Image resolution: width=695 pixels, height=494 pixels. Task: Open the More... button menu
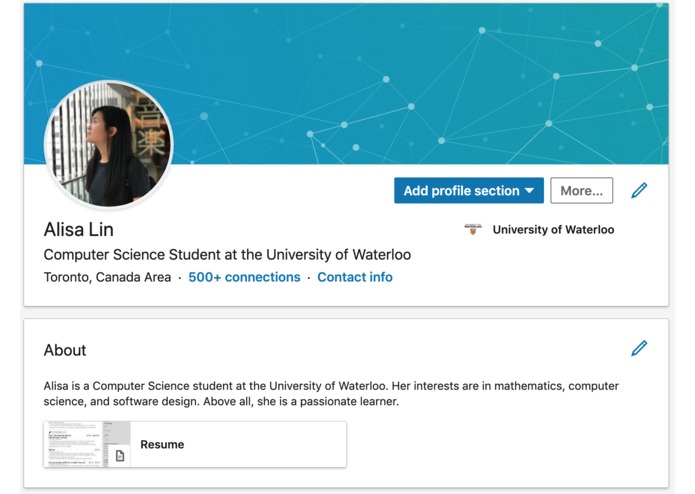582,191
